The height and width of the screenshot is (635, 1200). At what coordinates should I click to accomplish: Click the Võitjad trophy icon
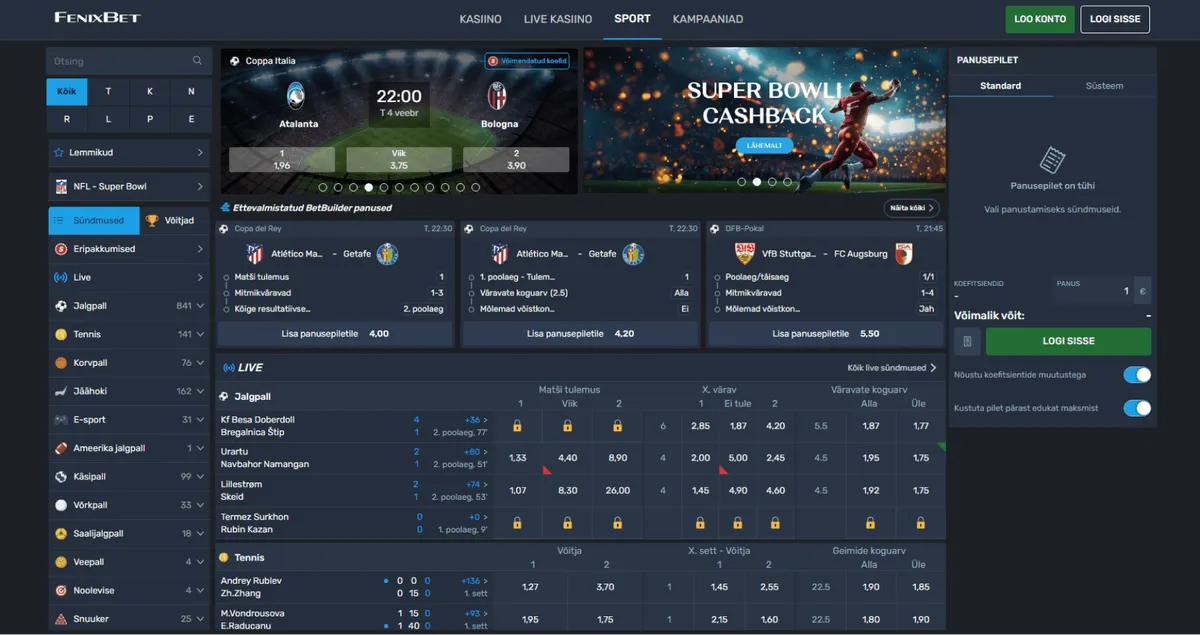pyautogui.click(x=152, y=220)
